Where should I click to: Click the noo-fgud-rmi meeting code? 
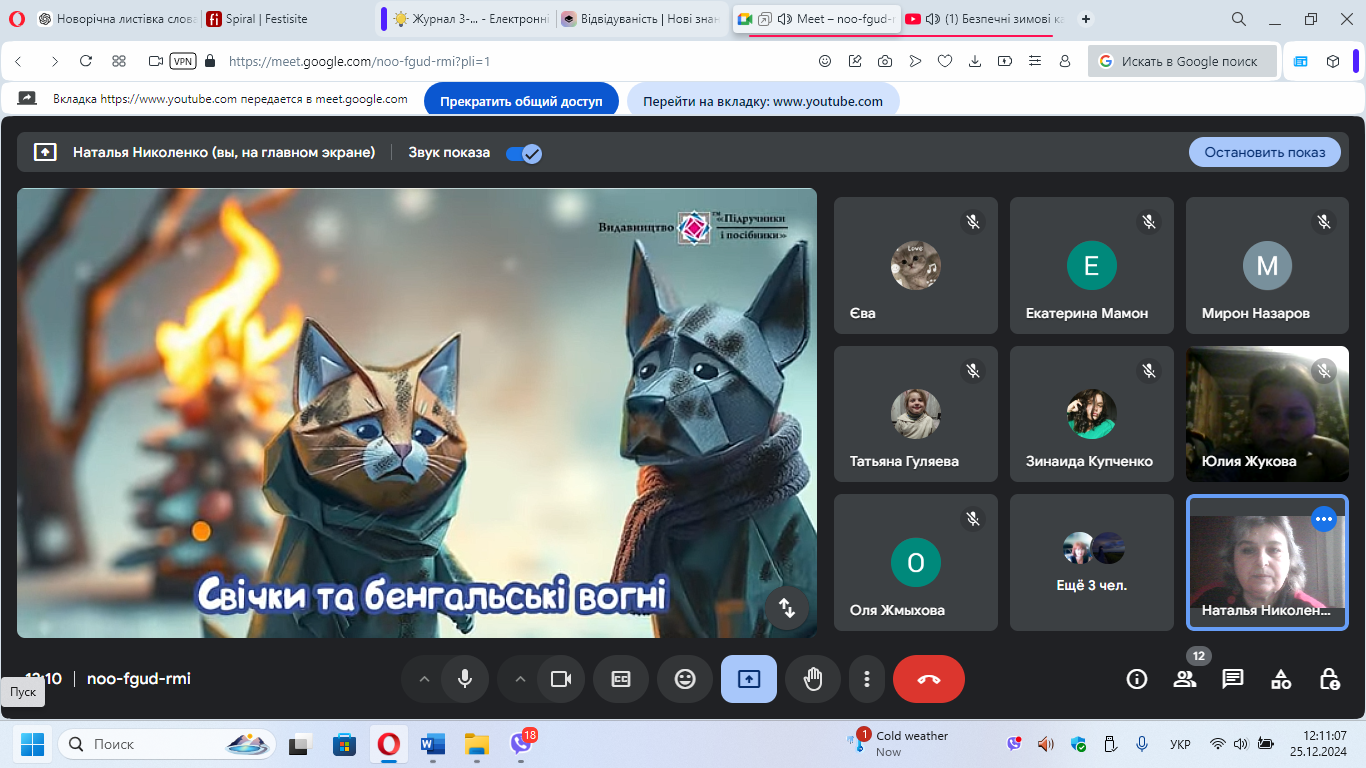click(x=139, y=679)
